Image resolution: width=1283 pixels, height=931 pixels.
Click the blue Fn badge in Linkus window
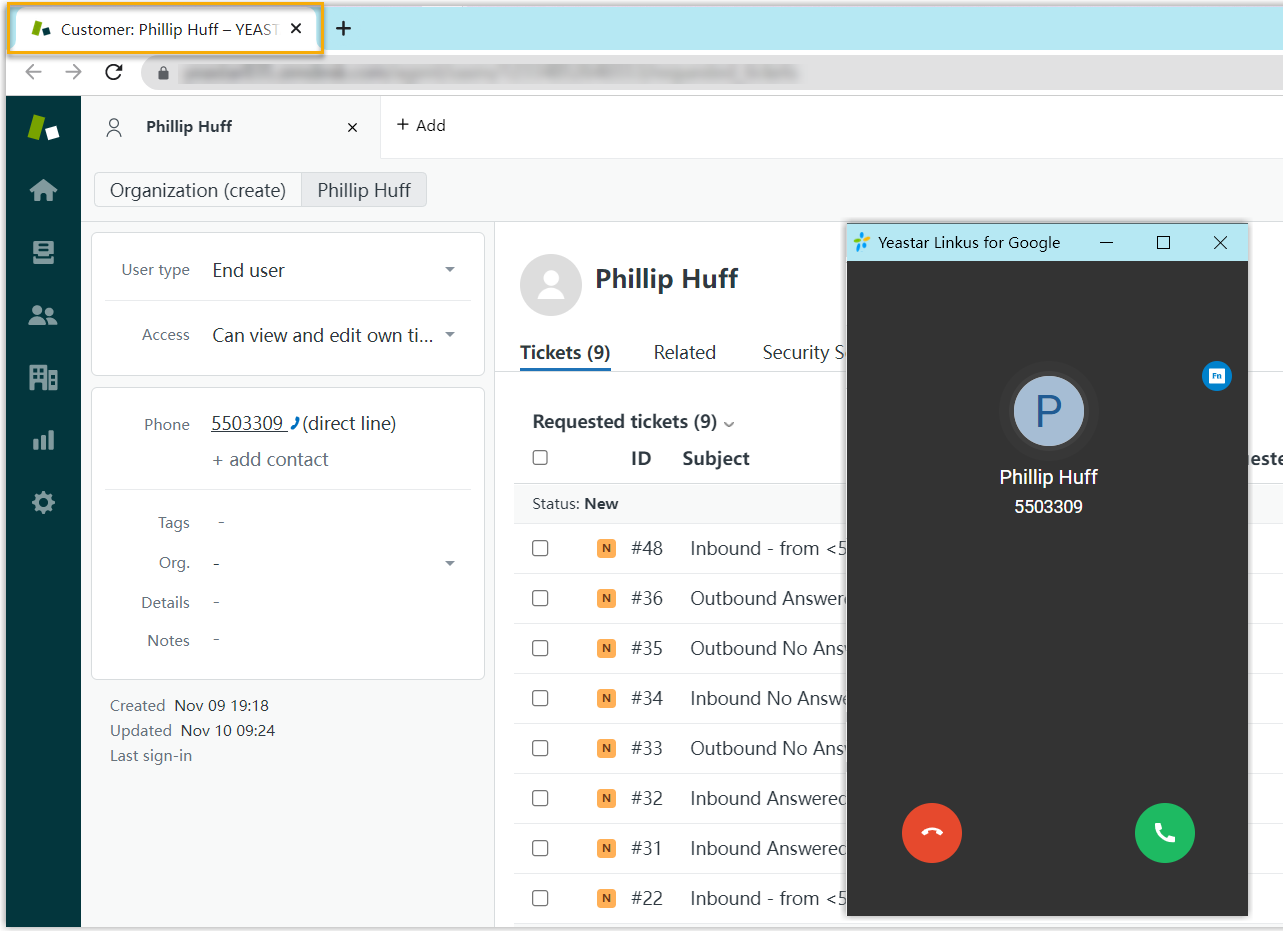tap(1216, 376)
